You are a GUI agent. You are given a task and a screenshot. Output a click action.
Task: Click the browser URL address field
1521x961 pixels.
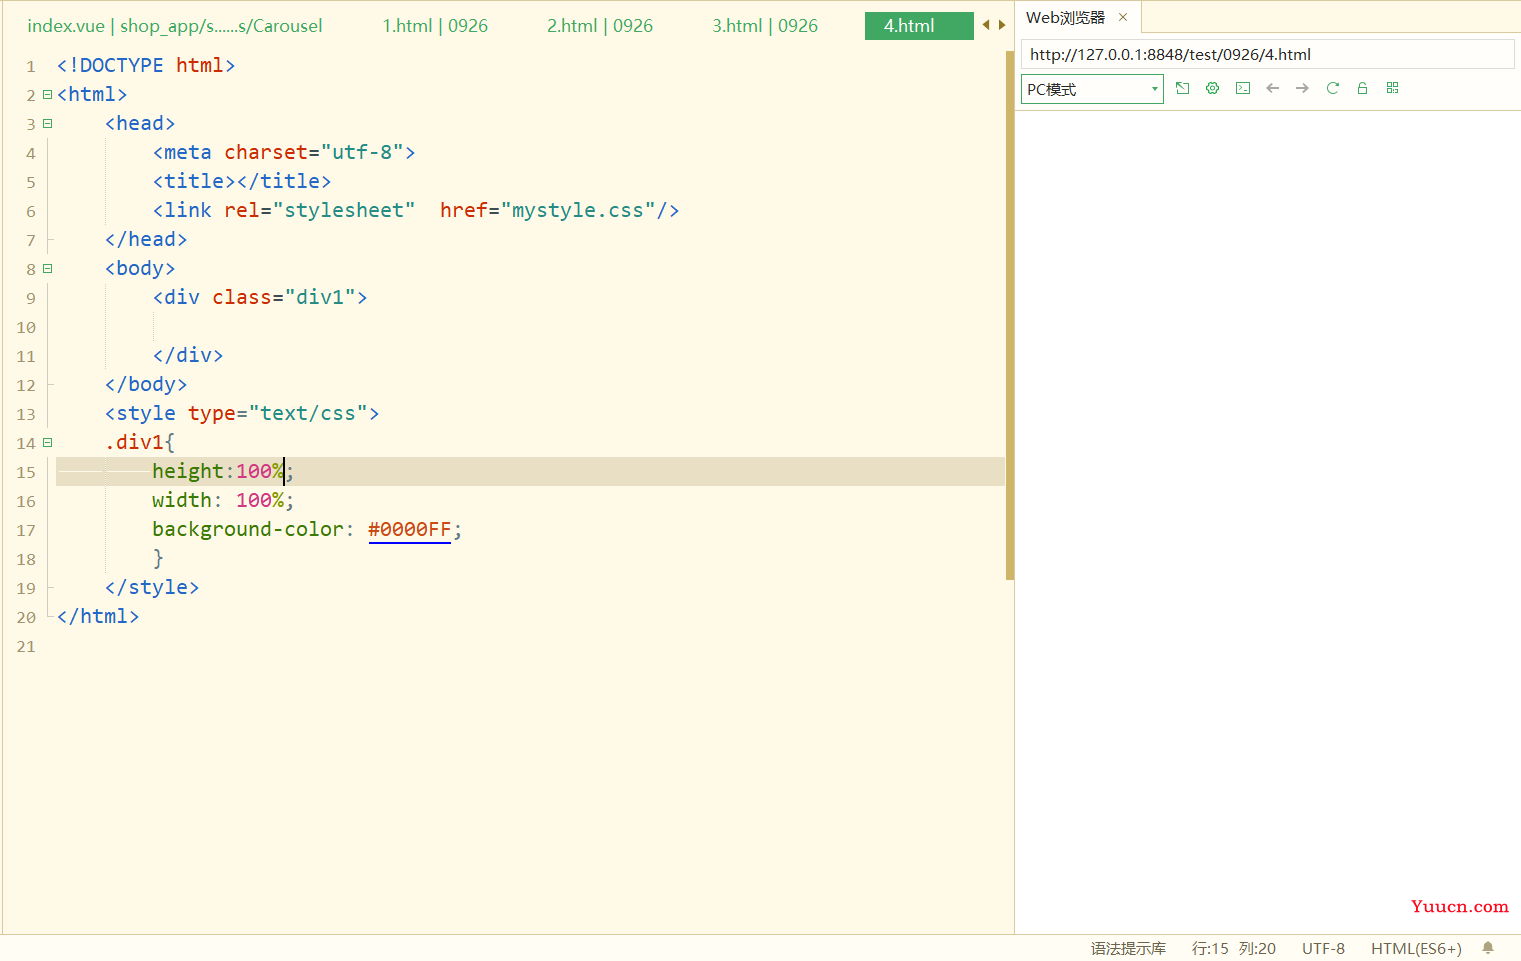(1267, 54)
